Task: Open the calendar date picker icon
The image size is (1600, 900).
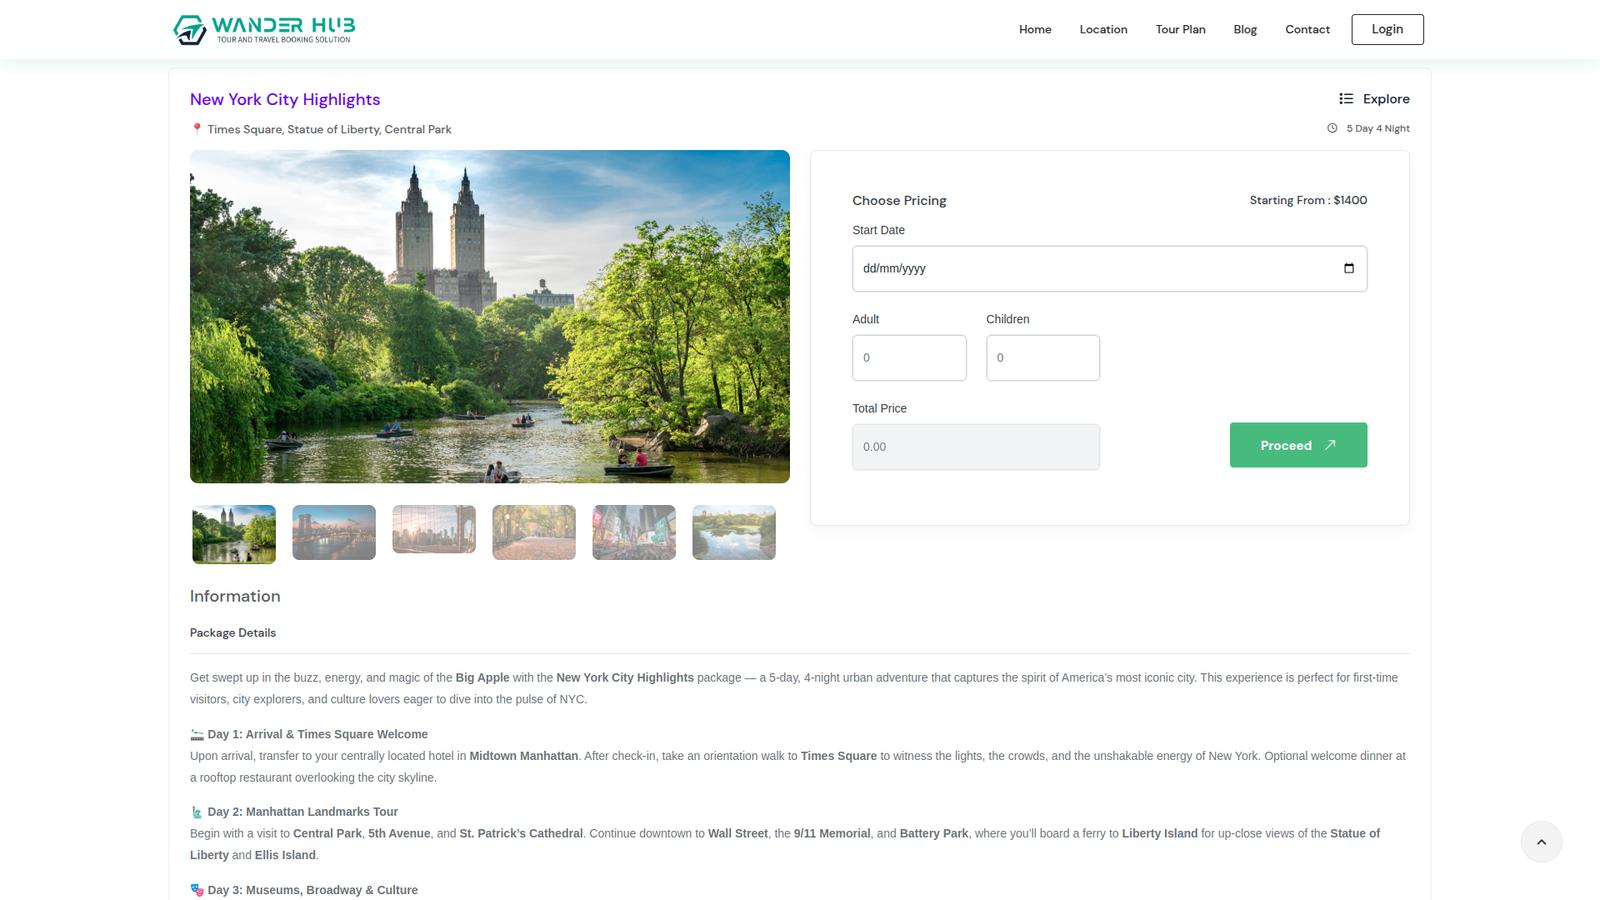Action: coord(1348,268)
